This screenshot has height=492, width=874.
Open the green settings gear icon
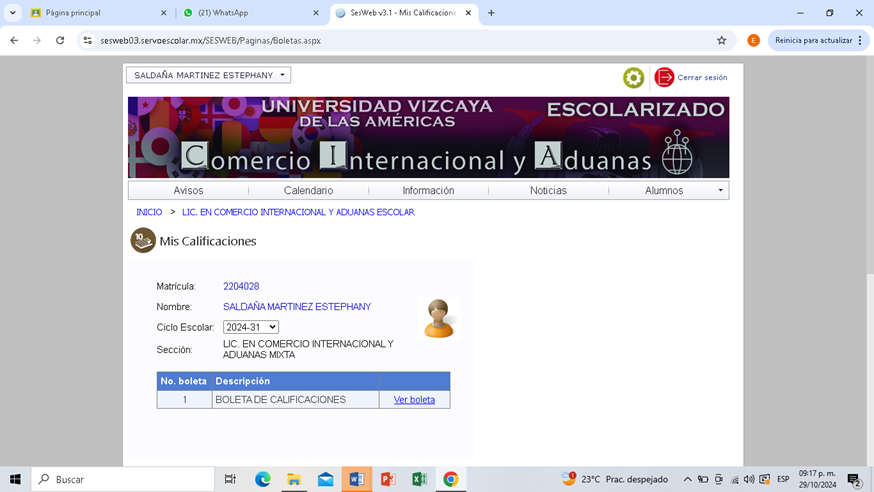tap(633, 77)
